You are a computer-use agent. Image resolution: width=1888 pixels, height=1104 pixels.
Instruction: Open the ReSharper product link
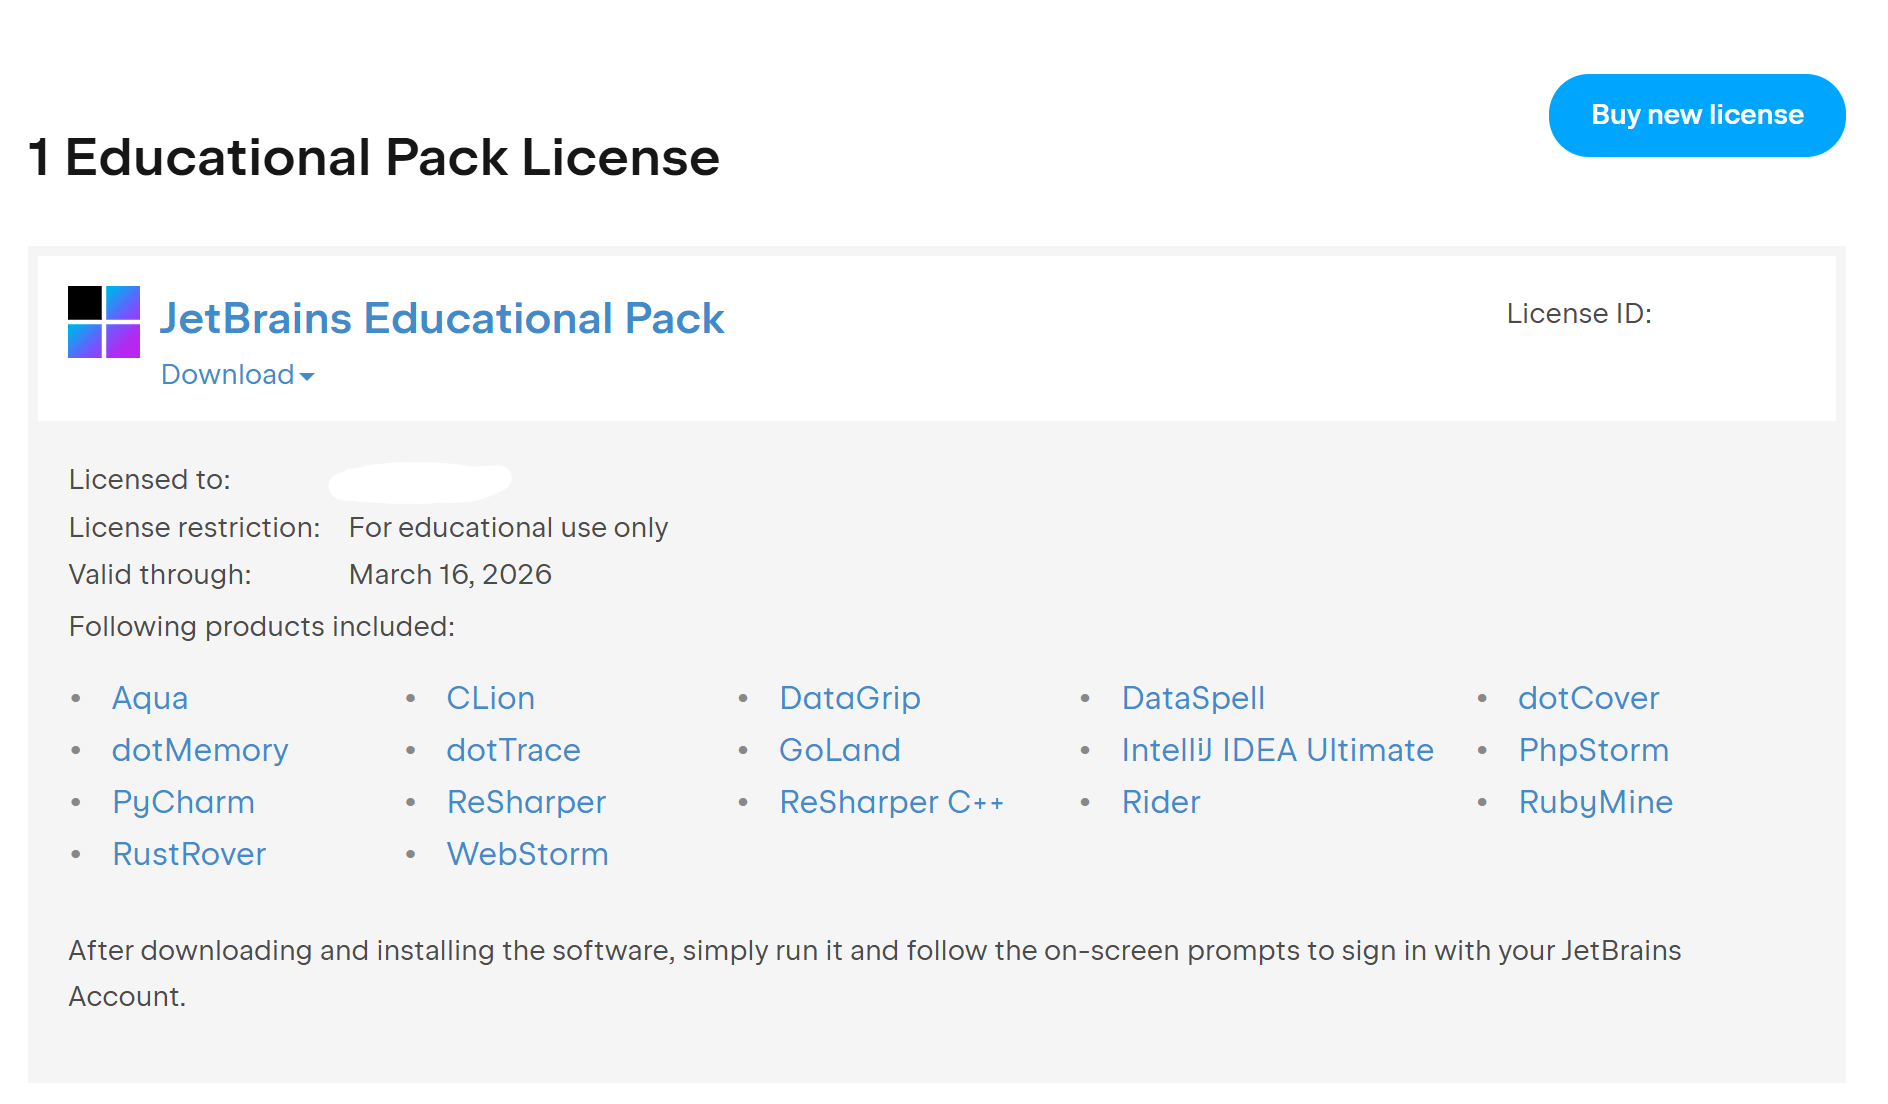click(x=526, y=802)
